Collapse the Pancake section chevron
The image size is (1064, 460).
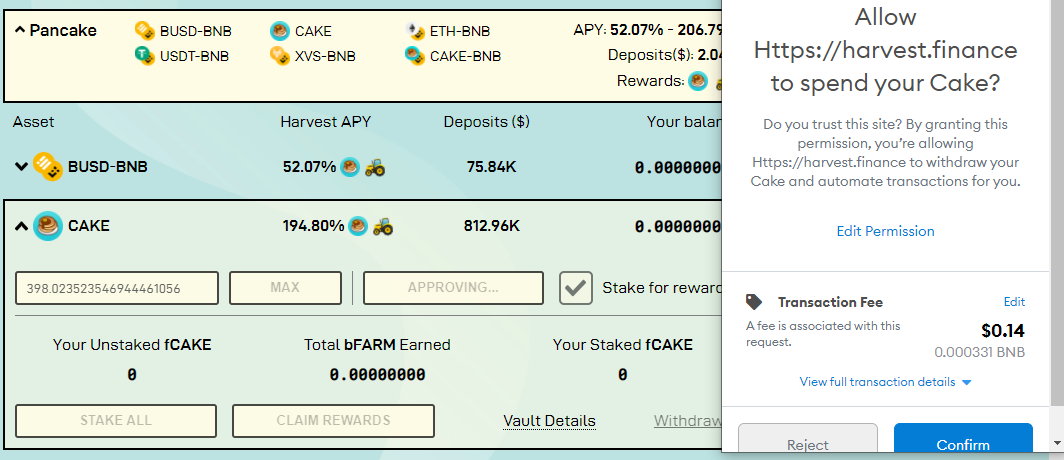coord(20,30)
